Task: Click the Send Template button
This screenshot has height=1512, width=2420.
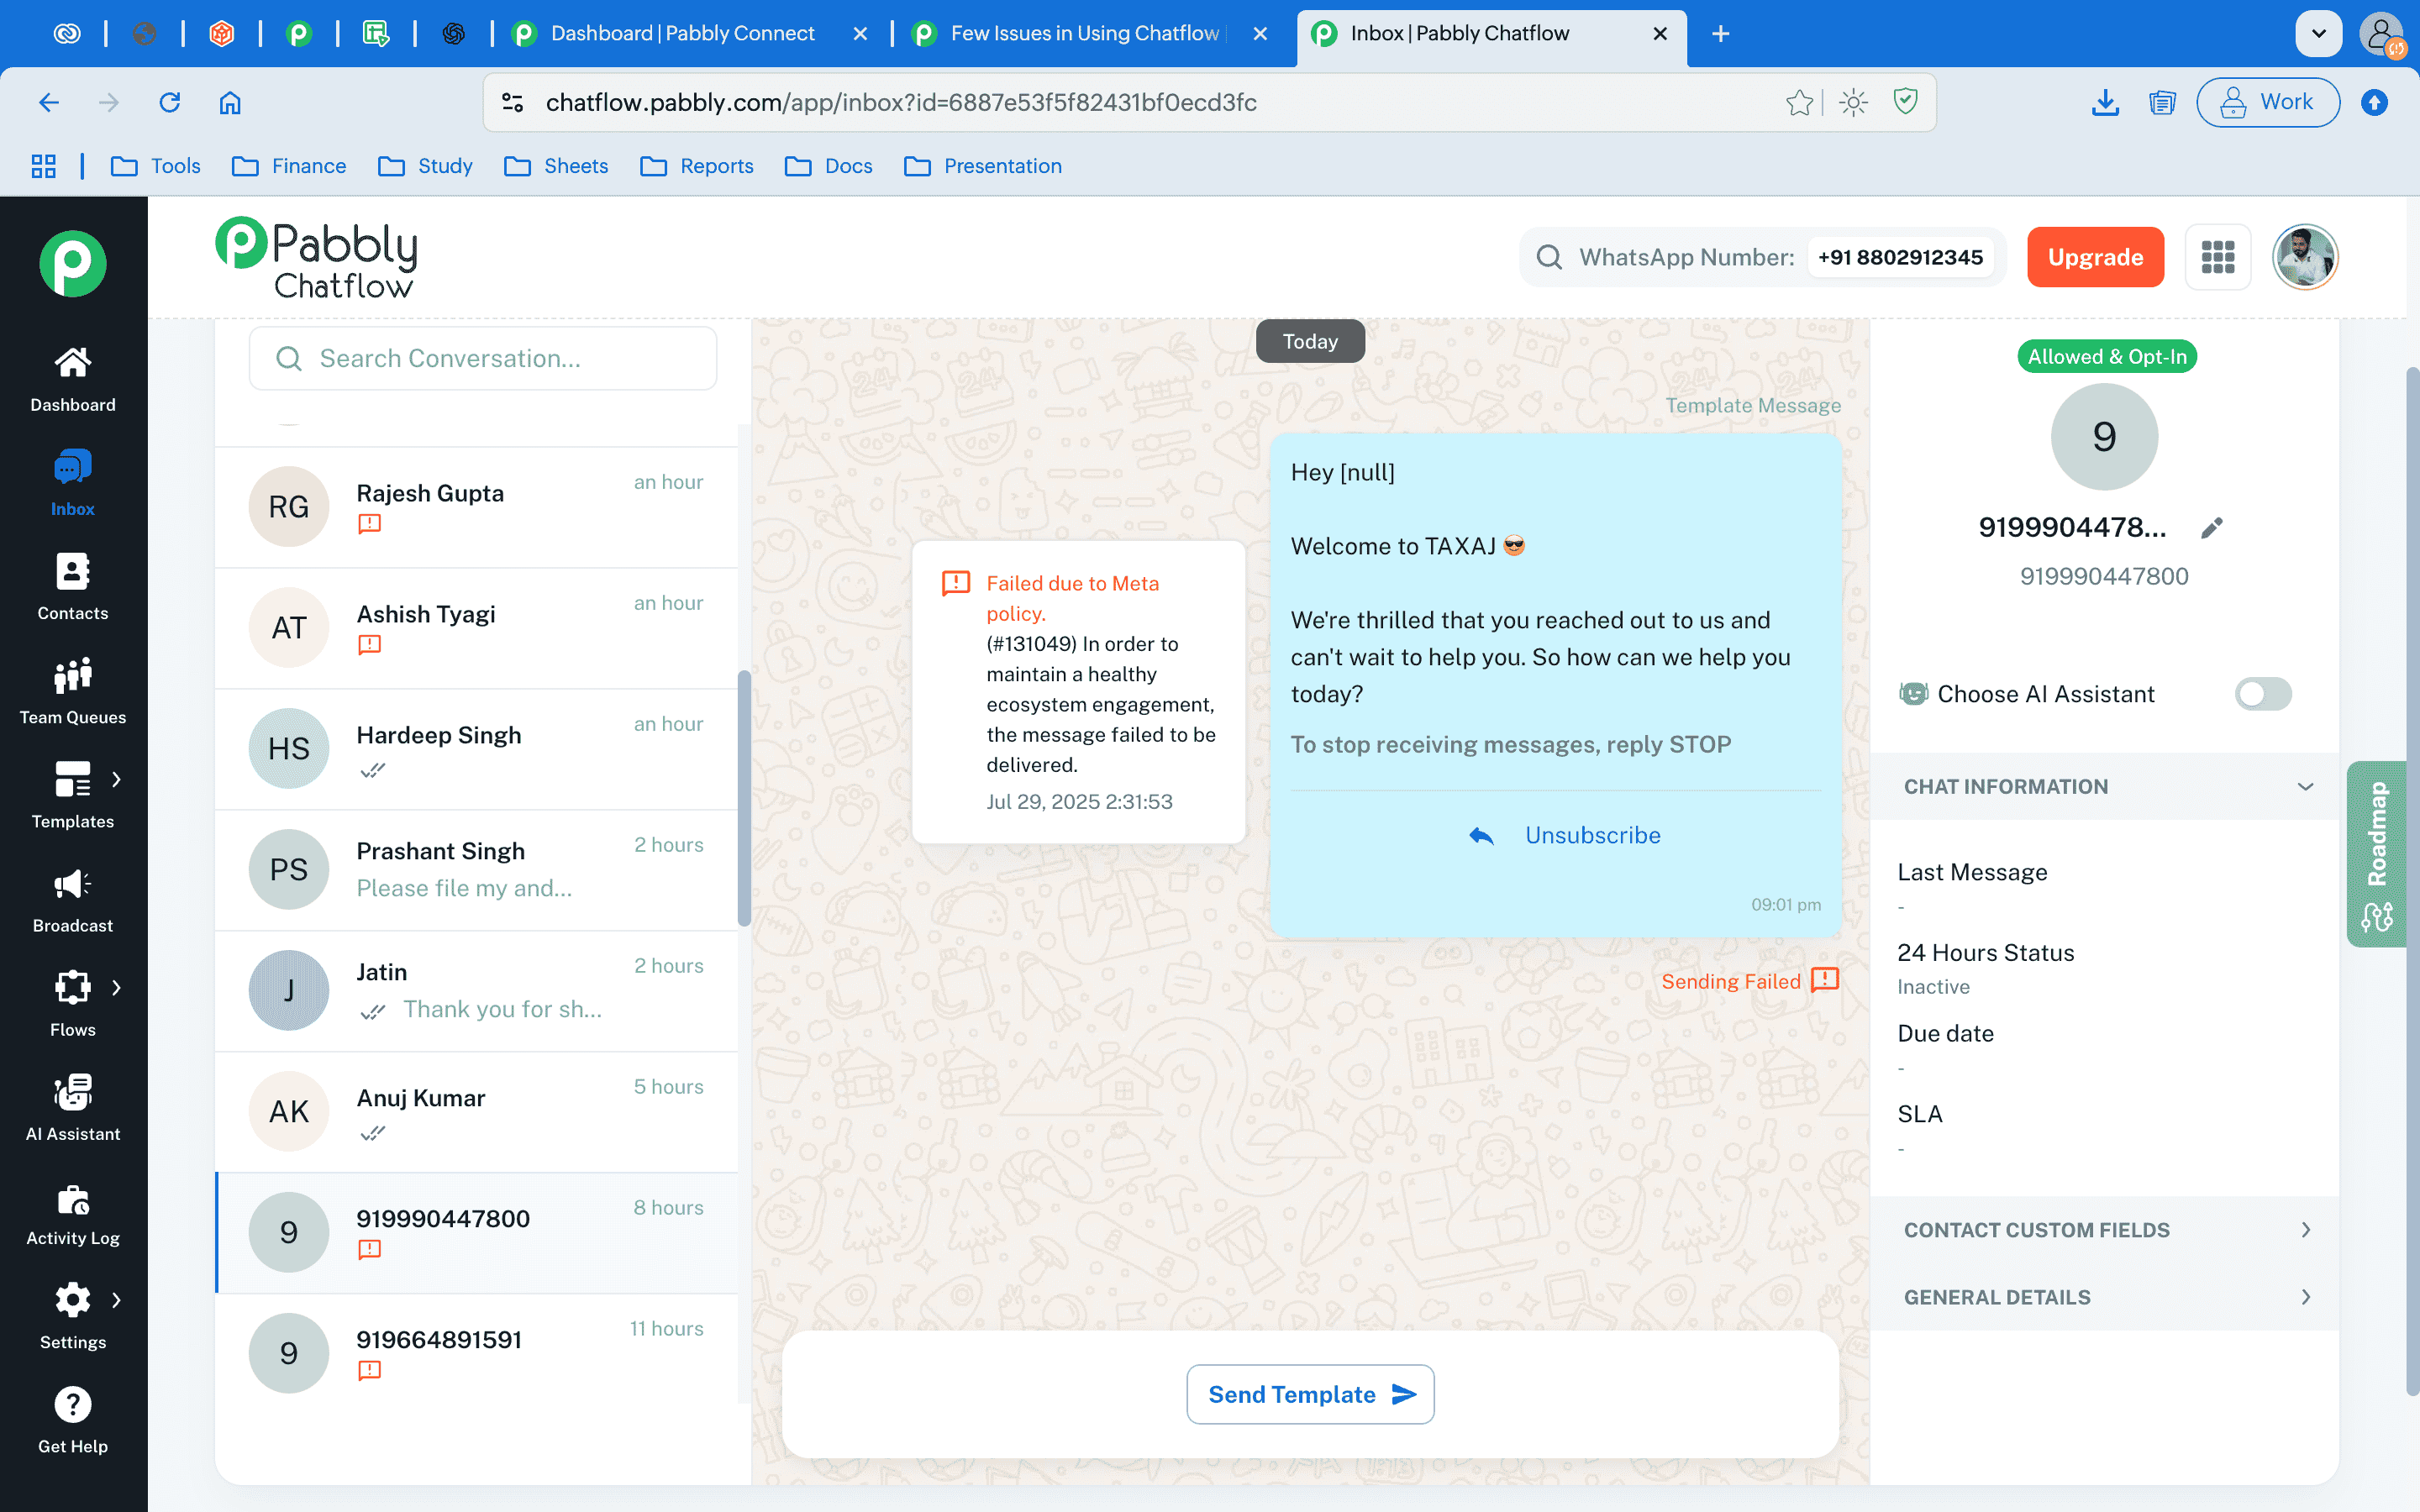Action: coord(1310,1394)
